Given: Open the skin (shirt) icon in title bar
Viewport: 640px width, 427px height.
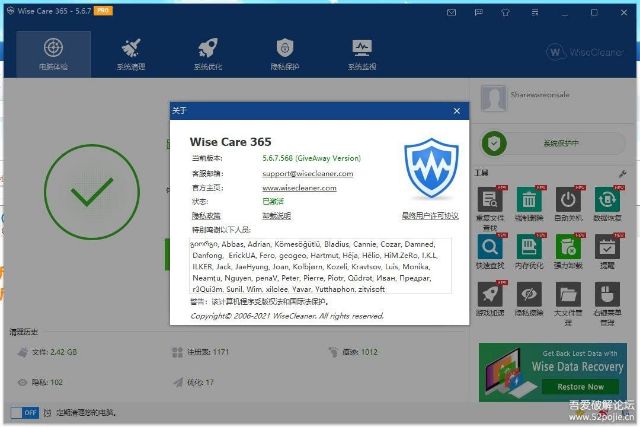Looking at the screenshot, I should point(506,13).
